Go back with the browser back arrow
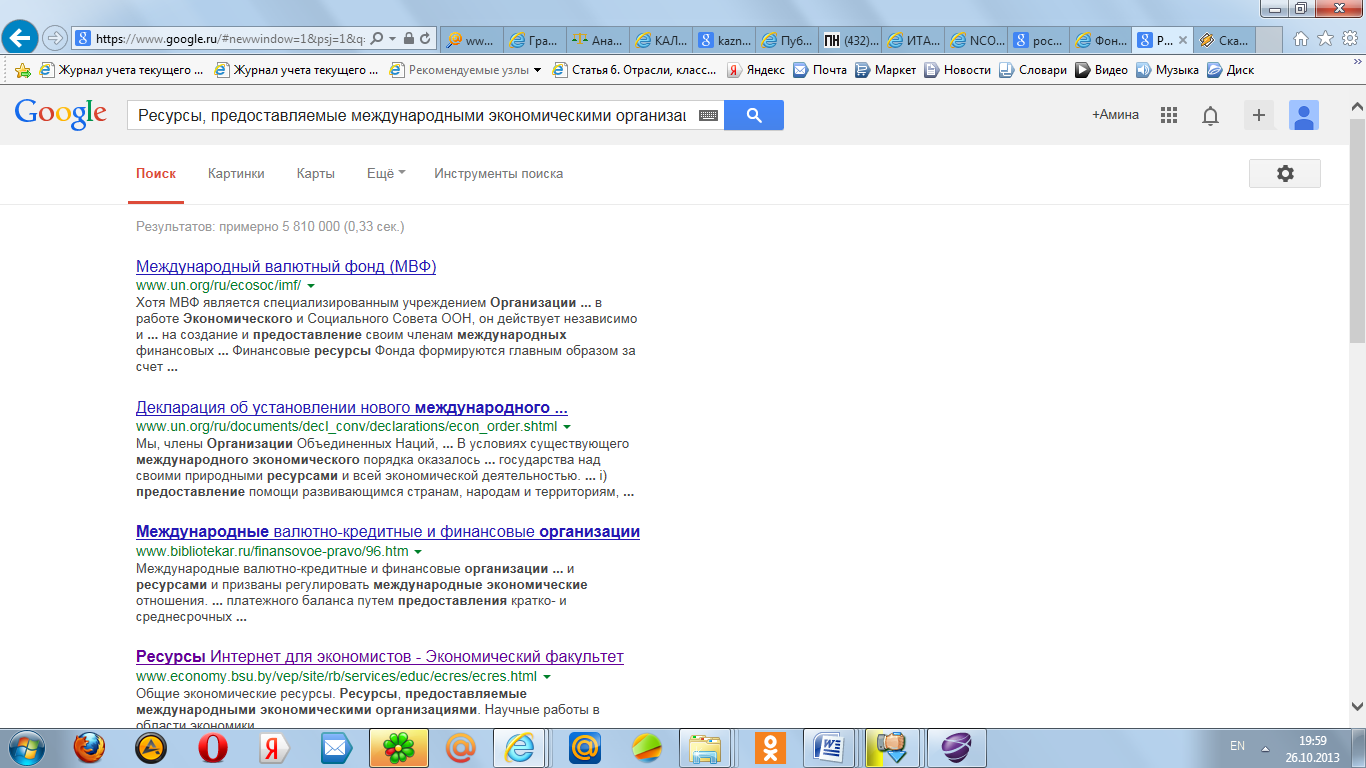The height and width of the screenshot is (768, 1366). (20, 39)
